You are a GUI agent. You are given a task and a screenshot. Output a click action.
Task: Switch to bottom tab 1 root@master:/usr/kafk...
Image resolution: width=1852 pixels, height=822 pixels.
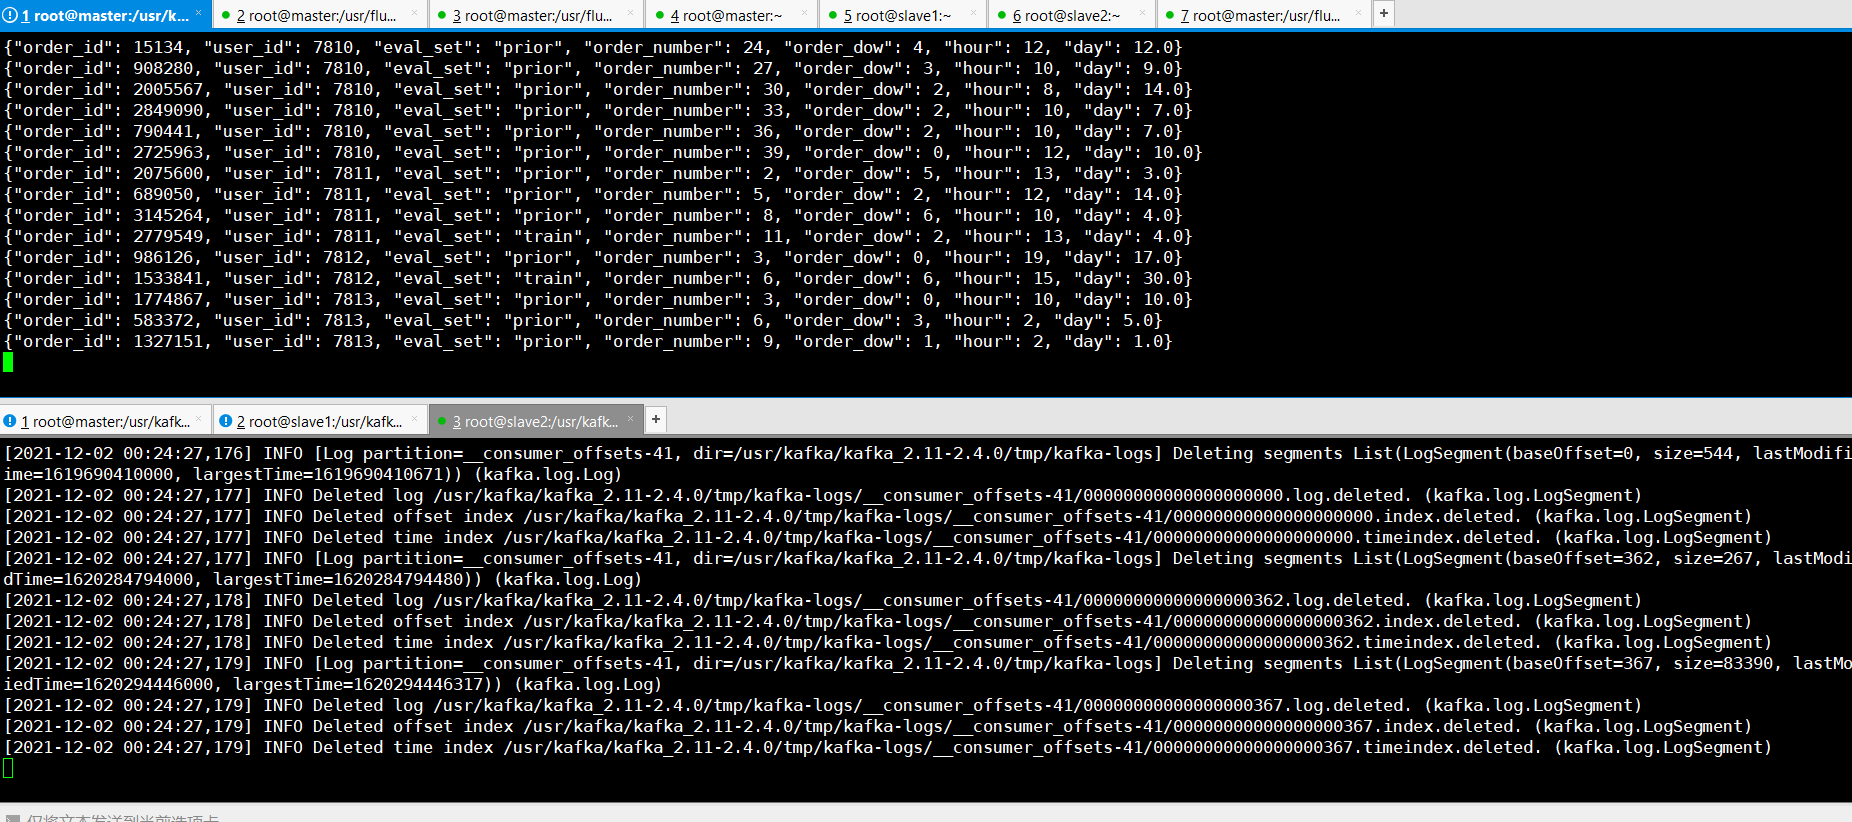pos(105,422)
